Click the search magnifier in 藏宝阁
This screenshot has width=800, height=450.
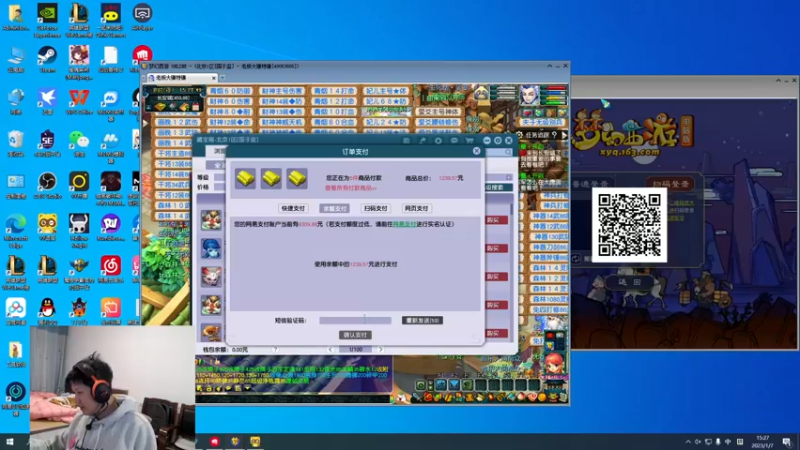coord(508,152)
